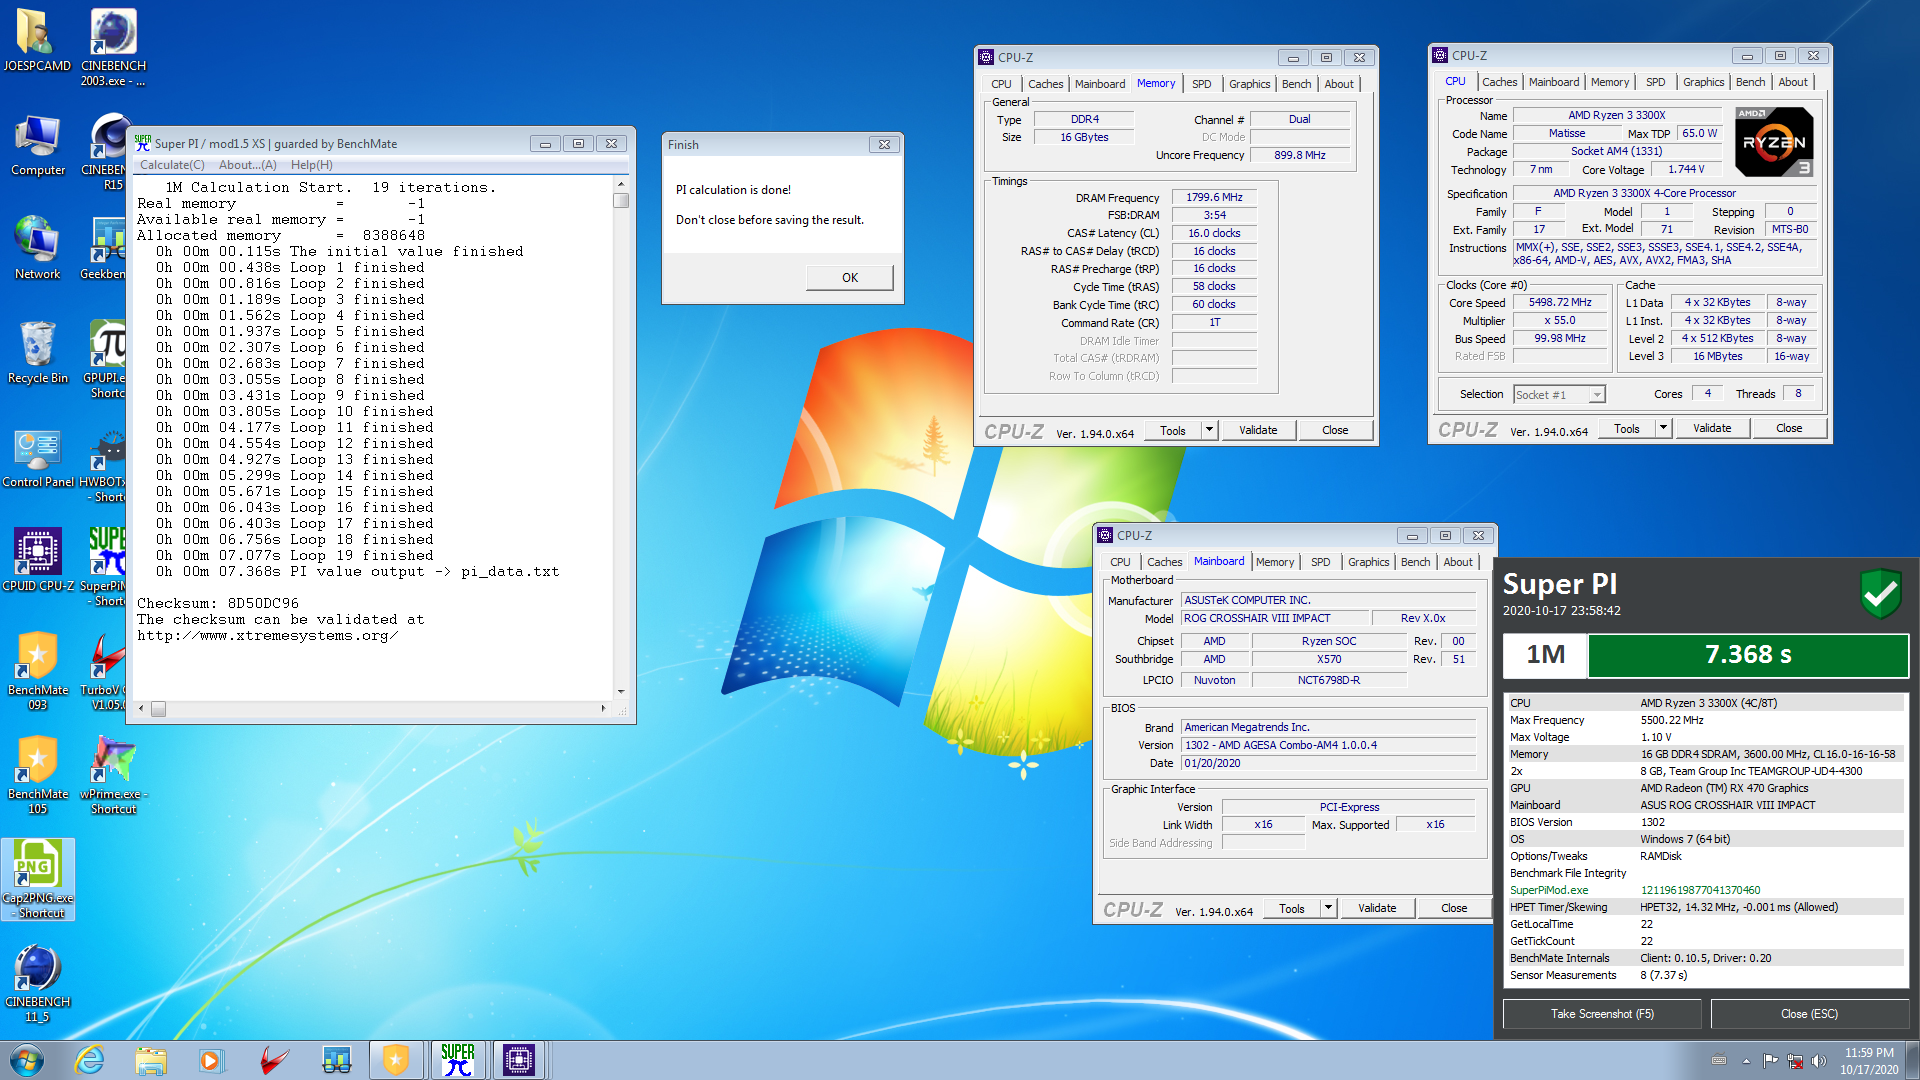Switch to SPD tab in Memory CPU-Z window
1920x1080 pixels.
click(x=1201, y=84)
